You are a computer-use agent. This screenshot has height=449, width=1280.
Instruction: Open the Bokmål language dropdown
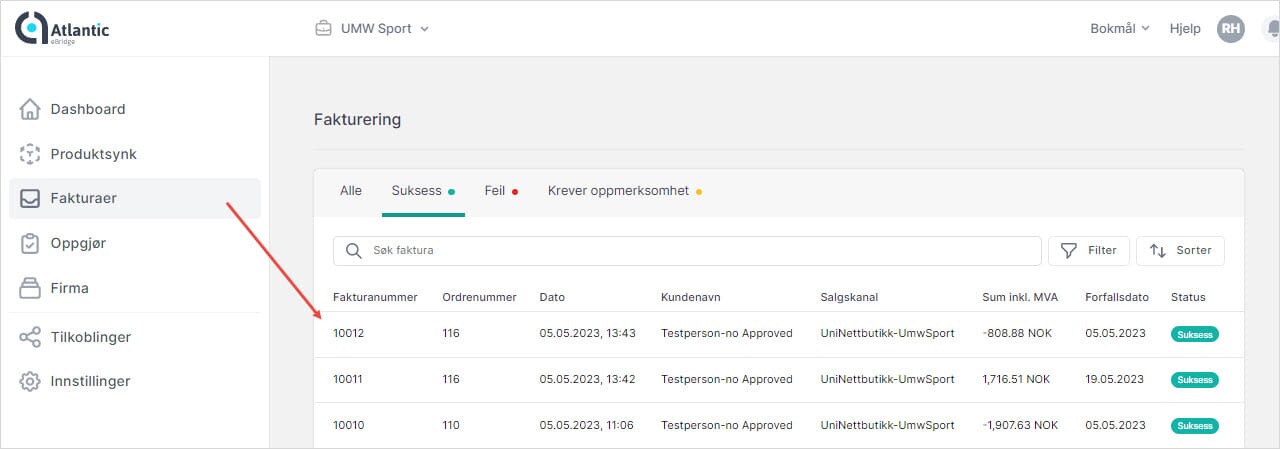pyautogui.click(x=1119, y=29)
